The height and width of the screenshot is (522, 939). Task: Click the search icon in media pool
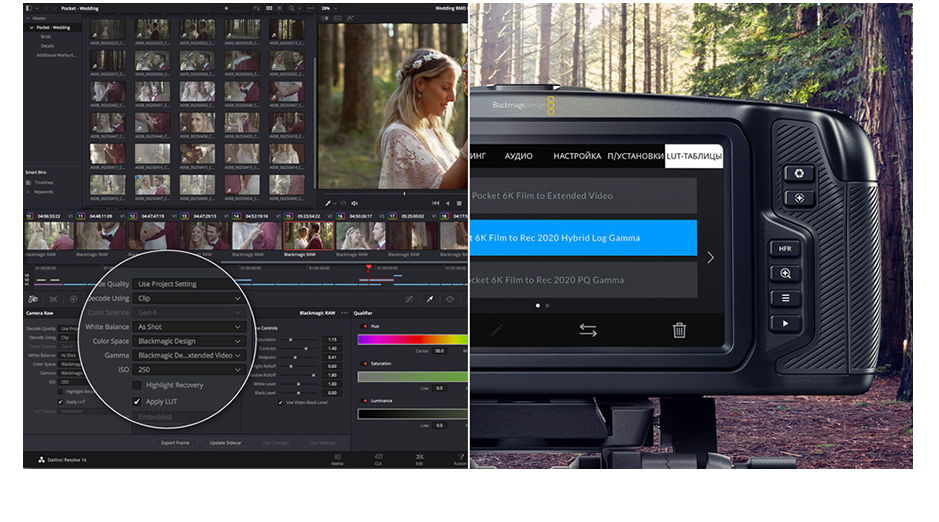[x=292, y=8]
